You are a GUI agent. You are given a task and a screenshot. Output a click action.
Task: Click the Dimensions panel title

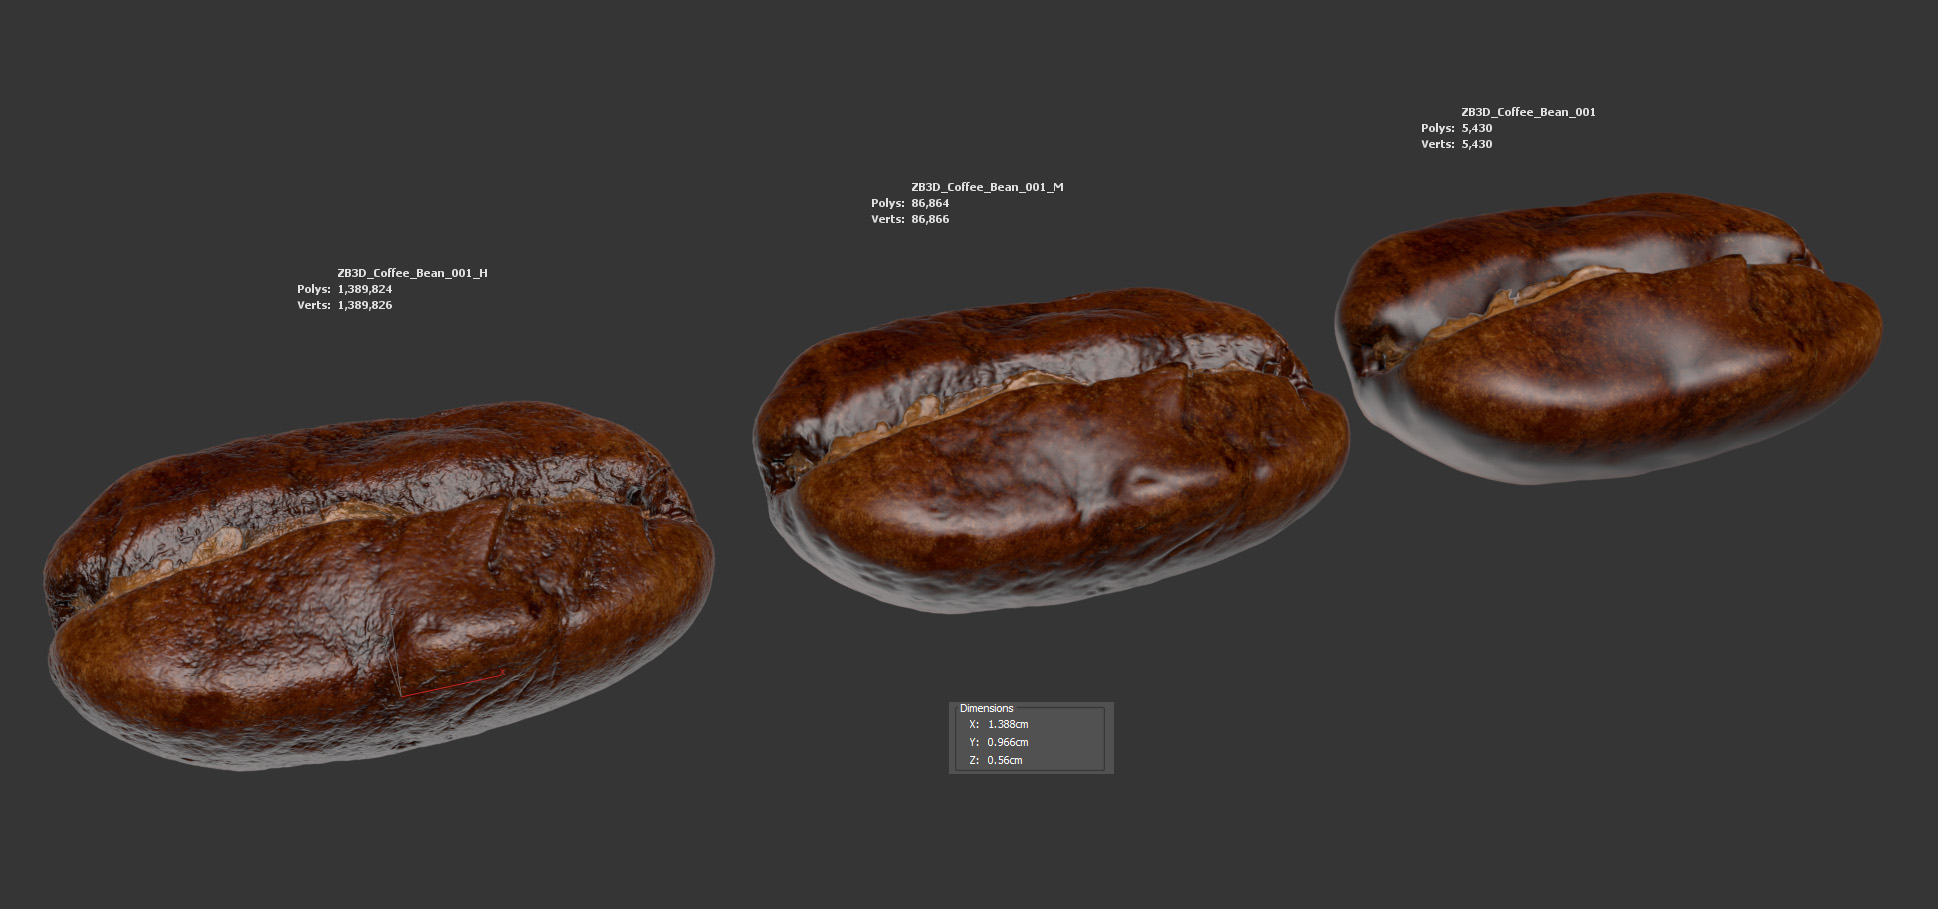(x=986, y=708)
